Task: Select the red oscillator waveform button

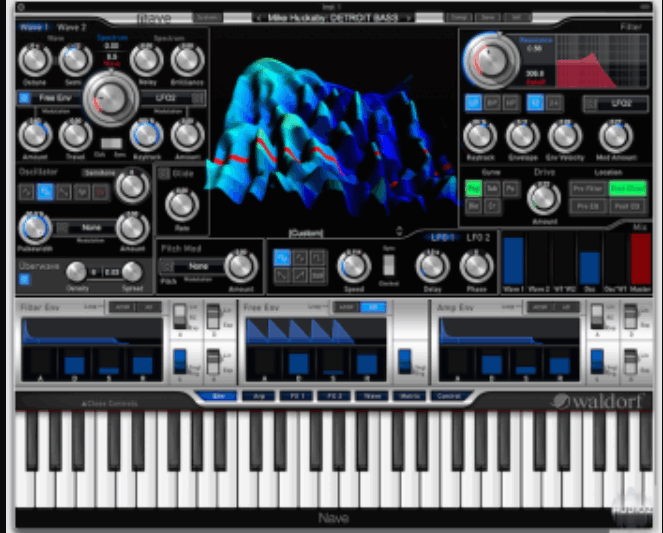Action: click(101, 192)
